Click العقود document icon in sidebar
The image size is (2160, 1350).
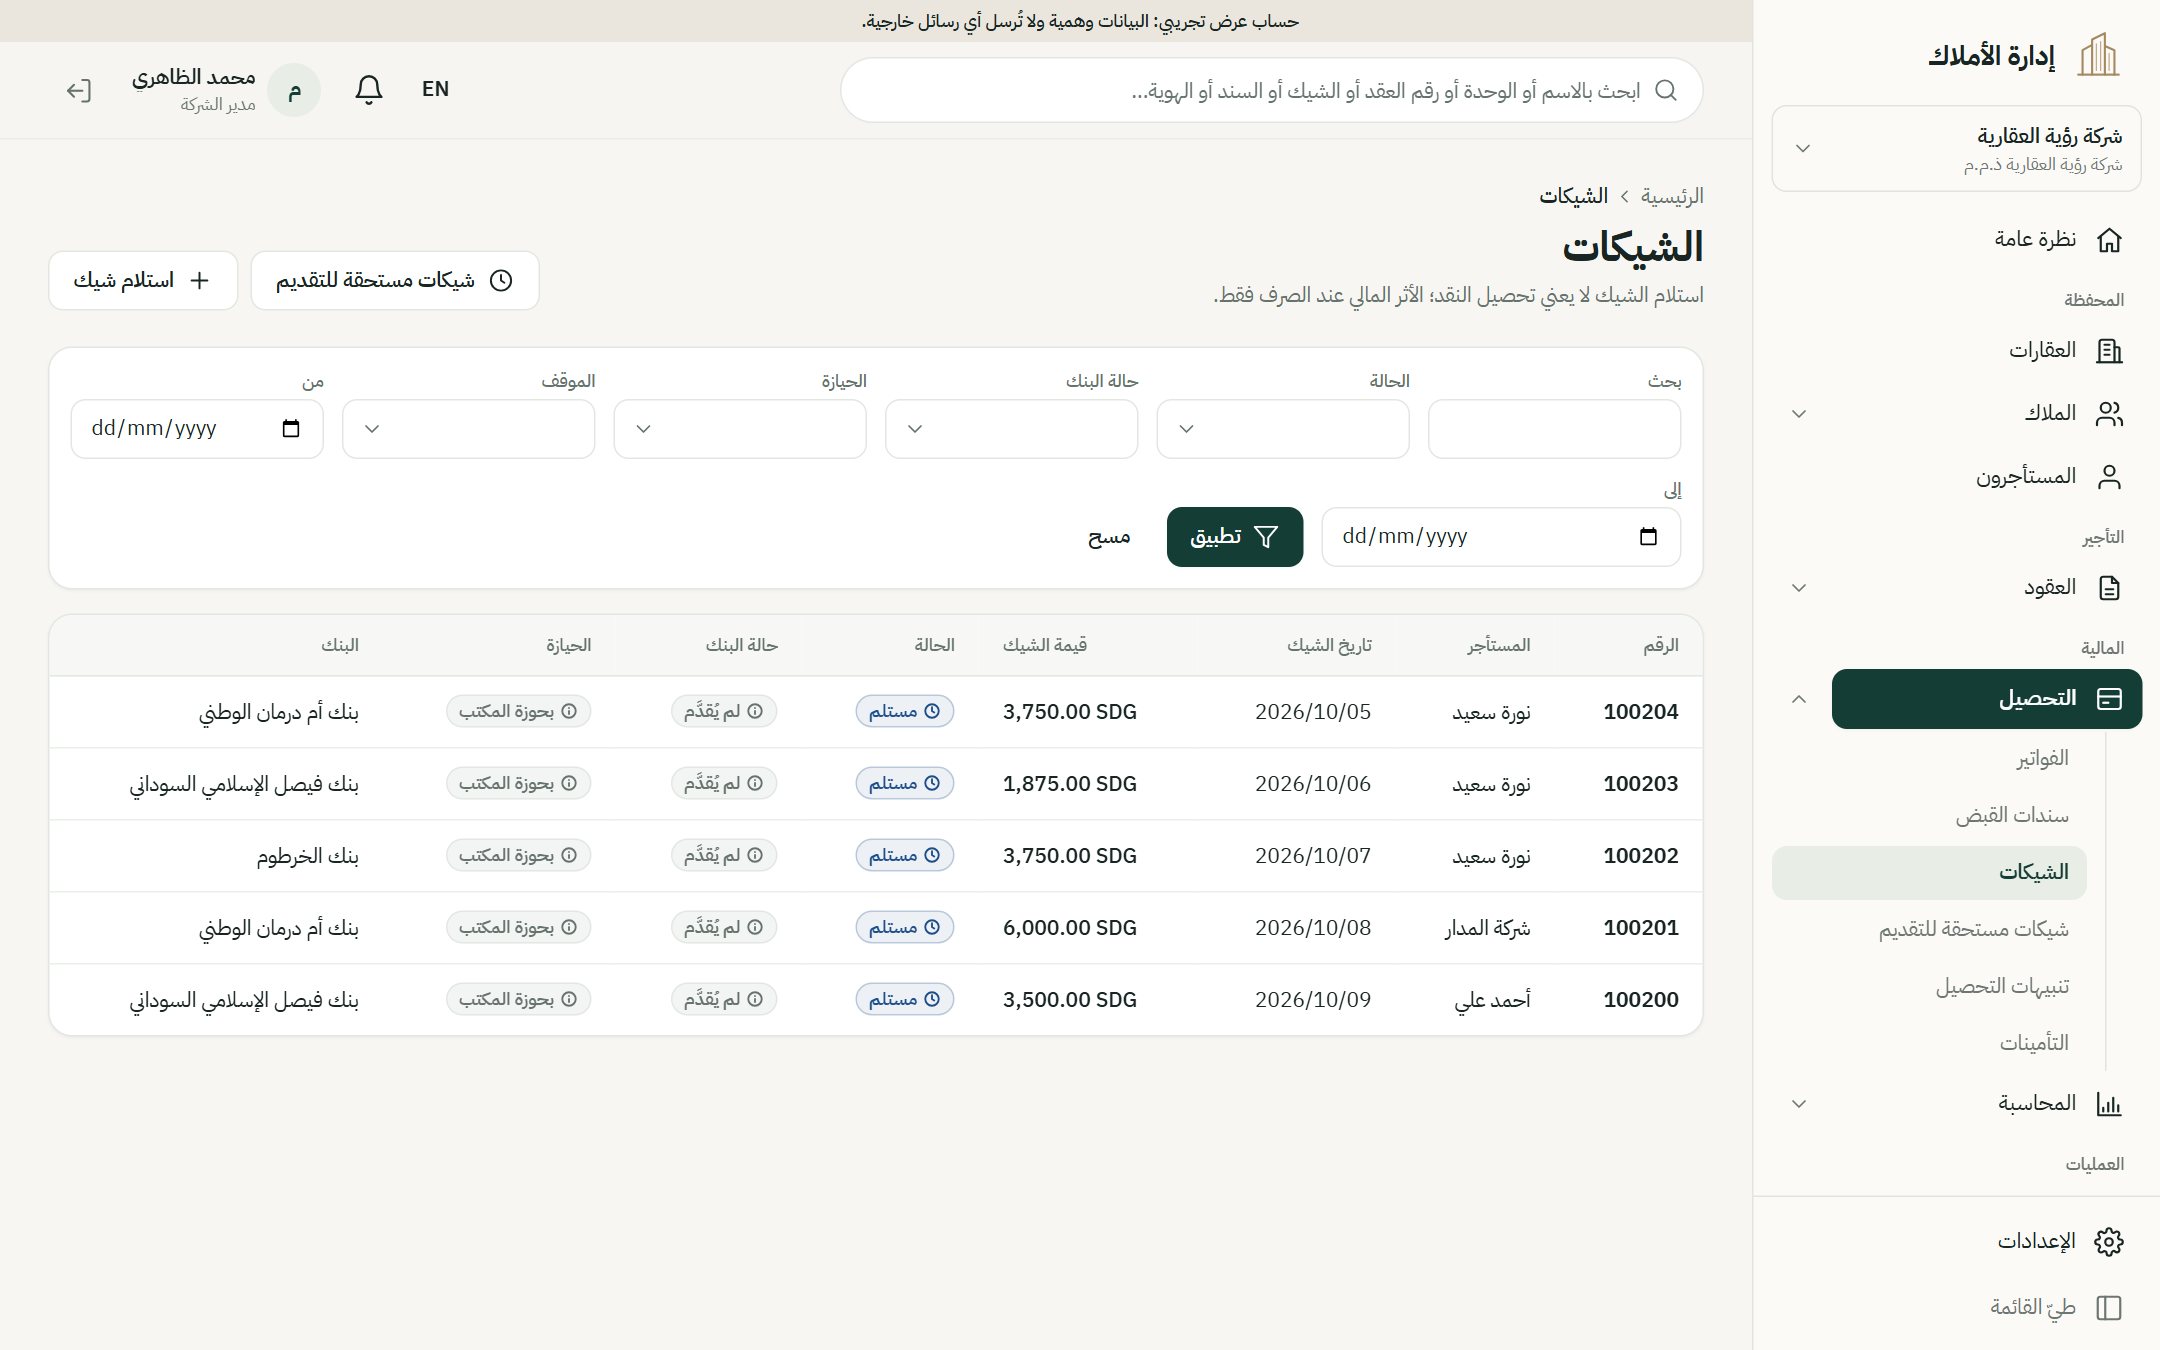[x=2109, y=588]
